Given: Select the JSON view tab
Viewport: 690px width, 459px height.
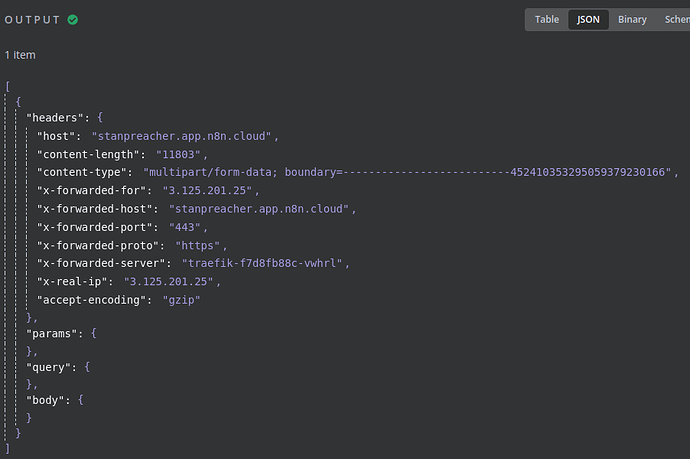Looking at the screenshot, I should (589, 19).
